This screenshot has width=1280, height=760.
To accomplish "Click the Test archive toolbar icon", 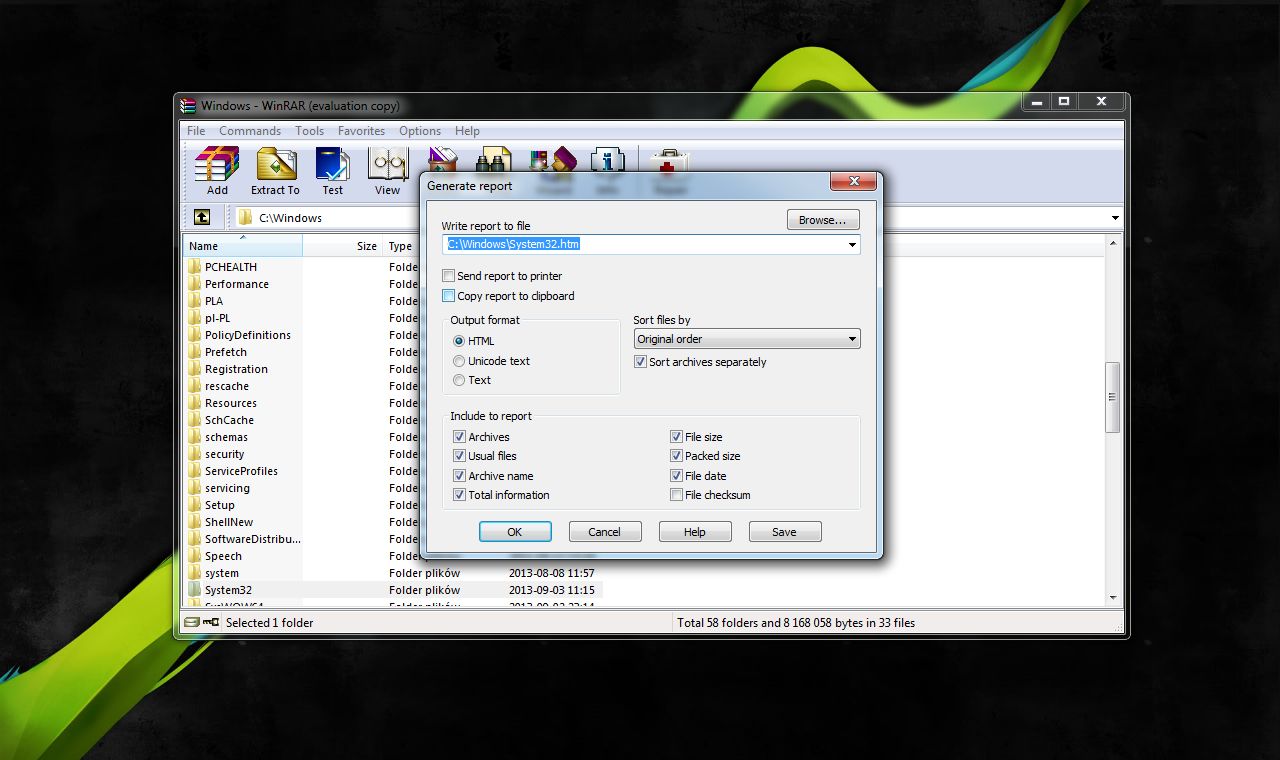I will pos(332,165).
